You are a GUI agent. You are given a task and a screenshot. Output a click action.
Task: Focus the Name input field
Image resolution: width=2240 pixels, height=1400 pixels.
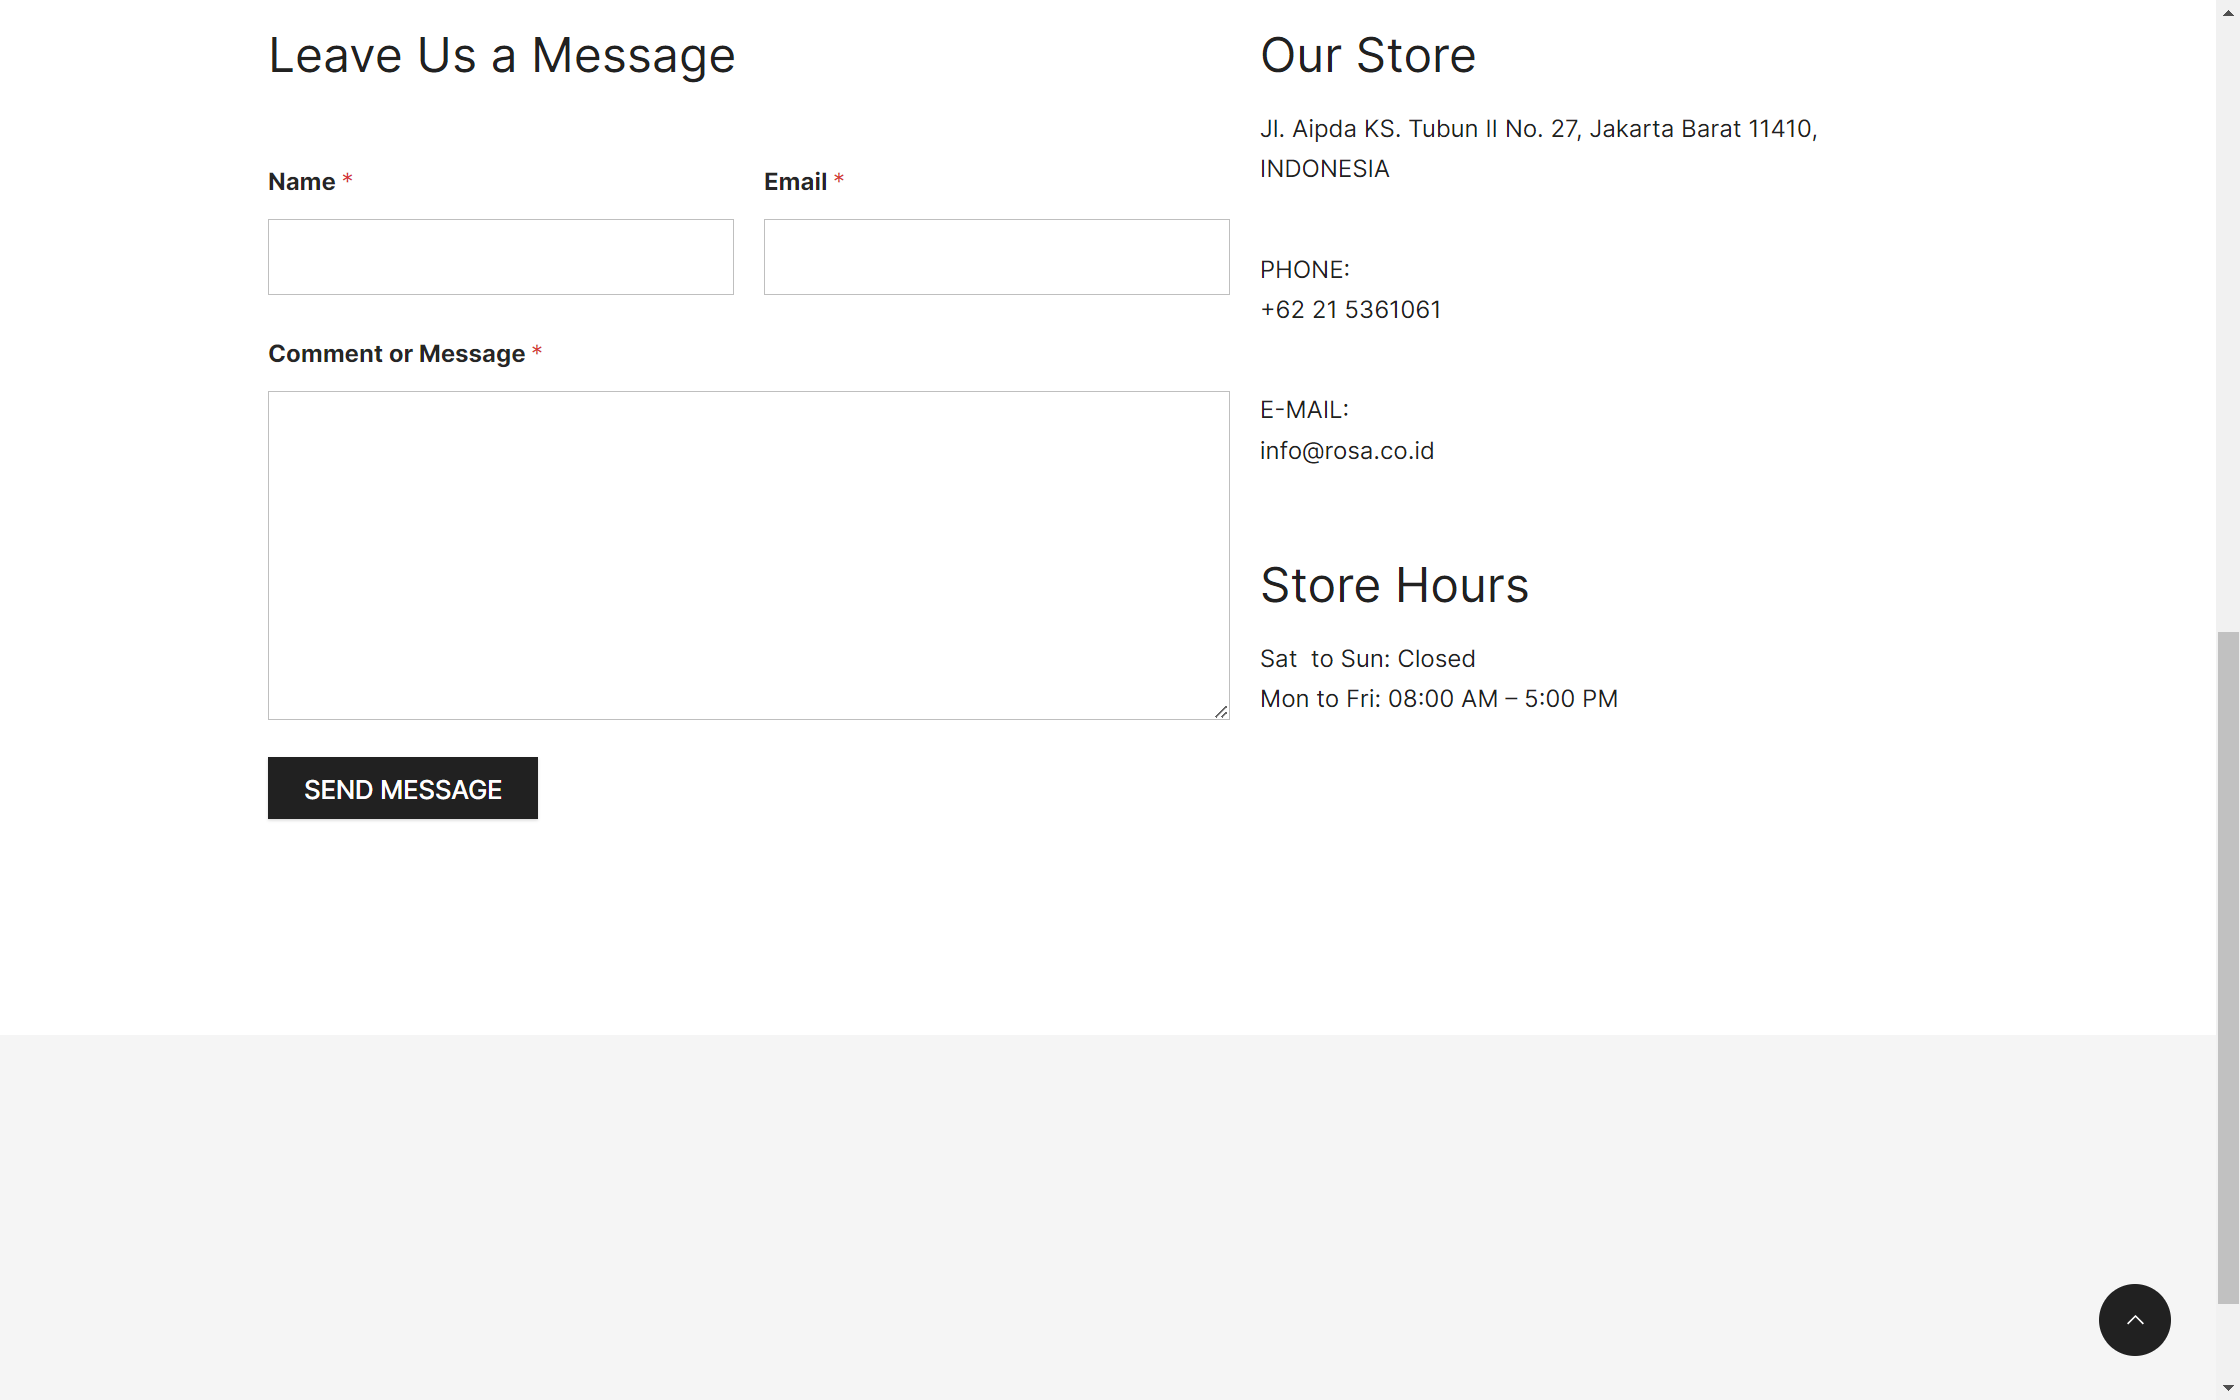tap(500, 257)
